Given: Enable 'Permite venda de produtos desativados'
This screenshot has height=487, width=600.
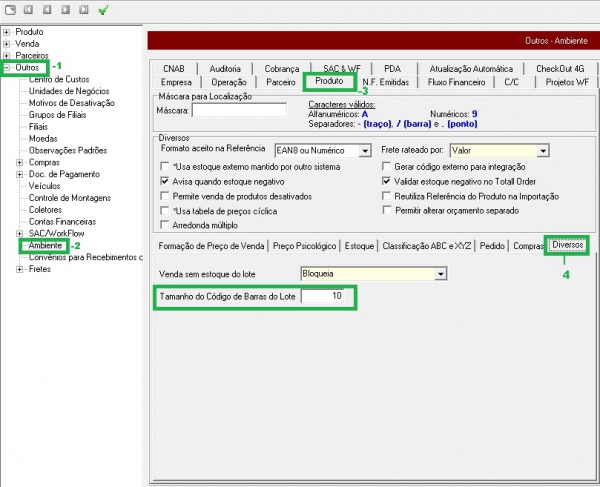Looking at the screenshot, I should tap(165, 198).
